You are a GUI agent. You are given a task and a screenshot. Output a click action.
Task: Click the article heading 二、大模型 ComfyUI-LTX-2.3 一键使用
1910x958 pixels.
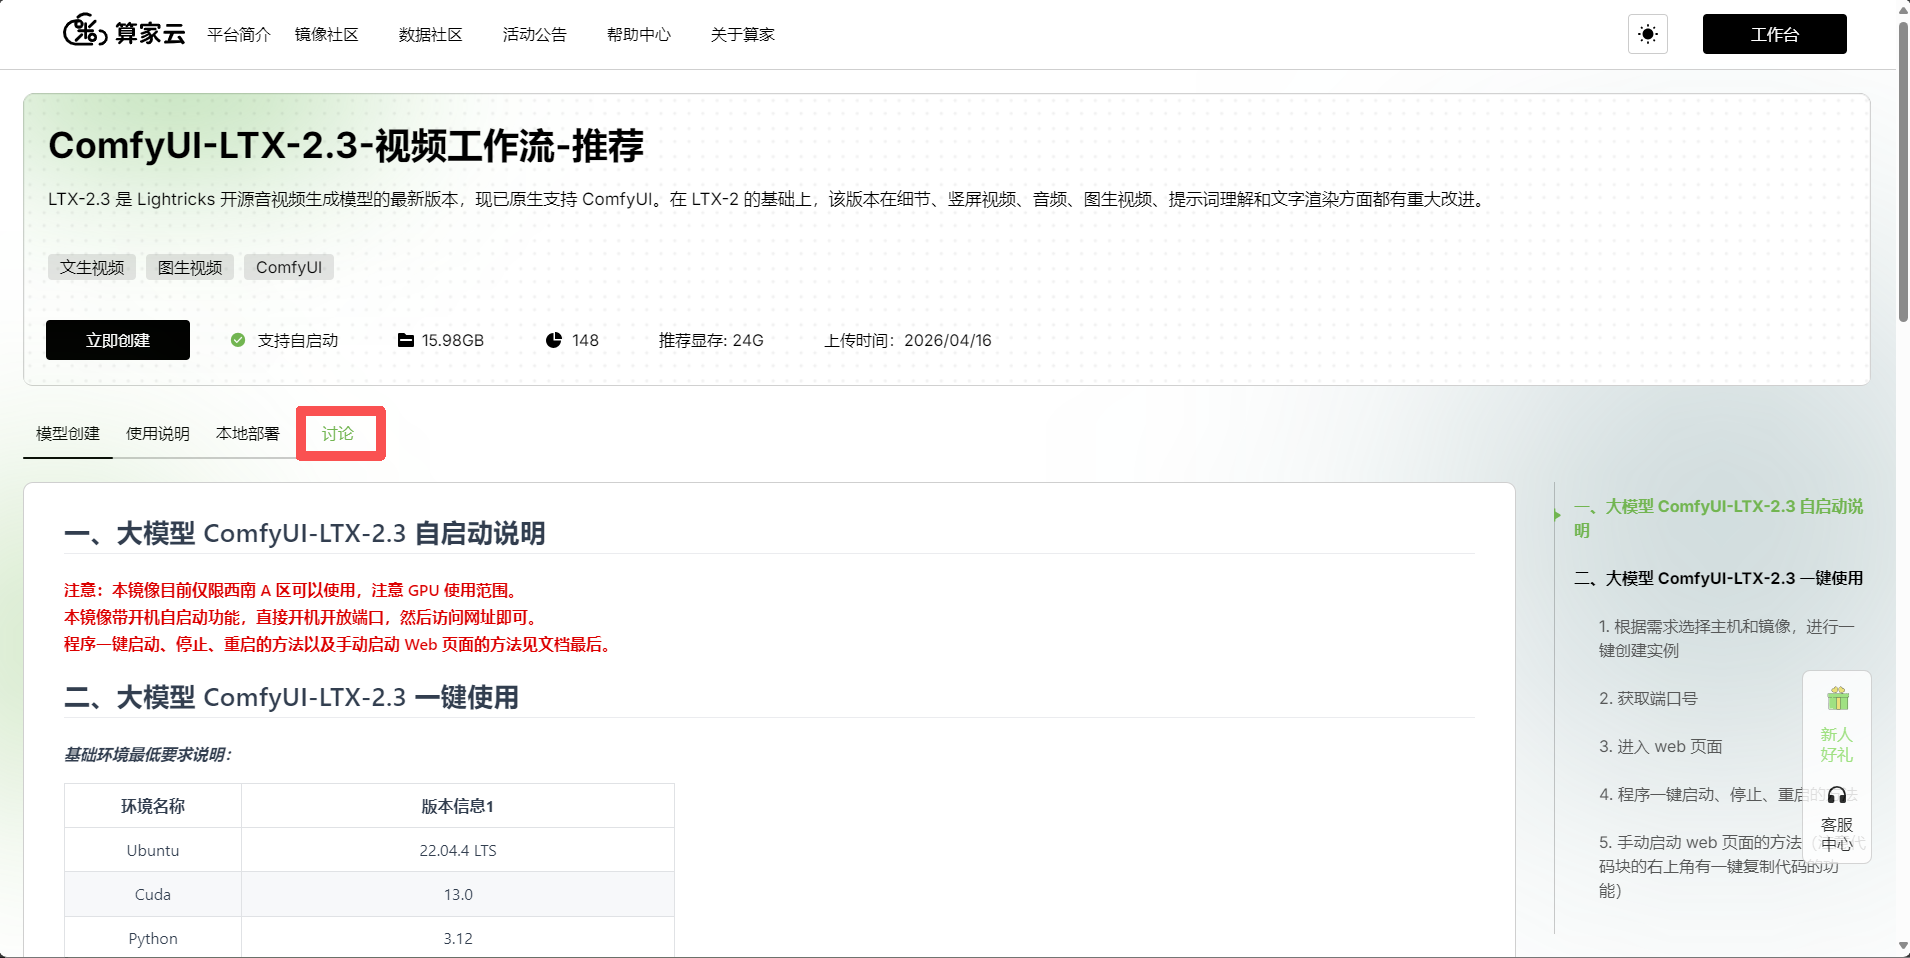[x=291, y=697]
